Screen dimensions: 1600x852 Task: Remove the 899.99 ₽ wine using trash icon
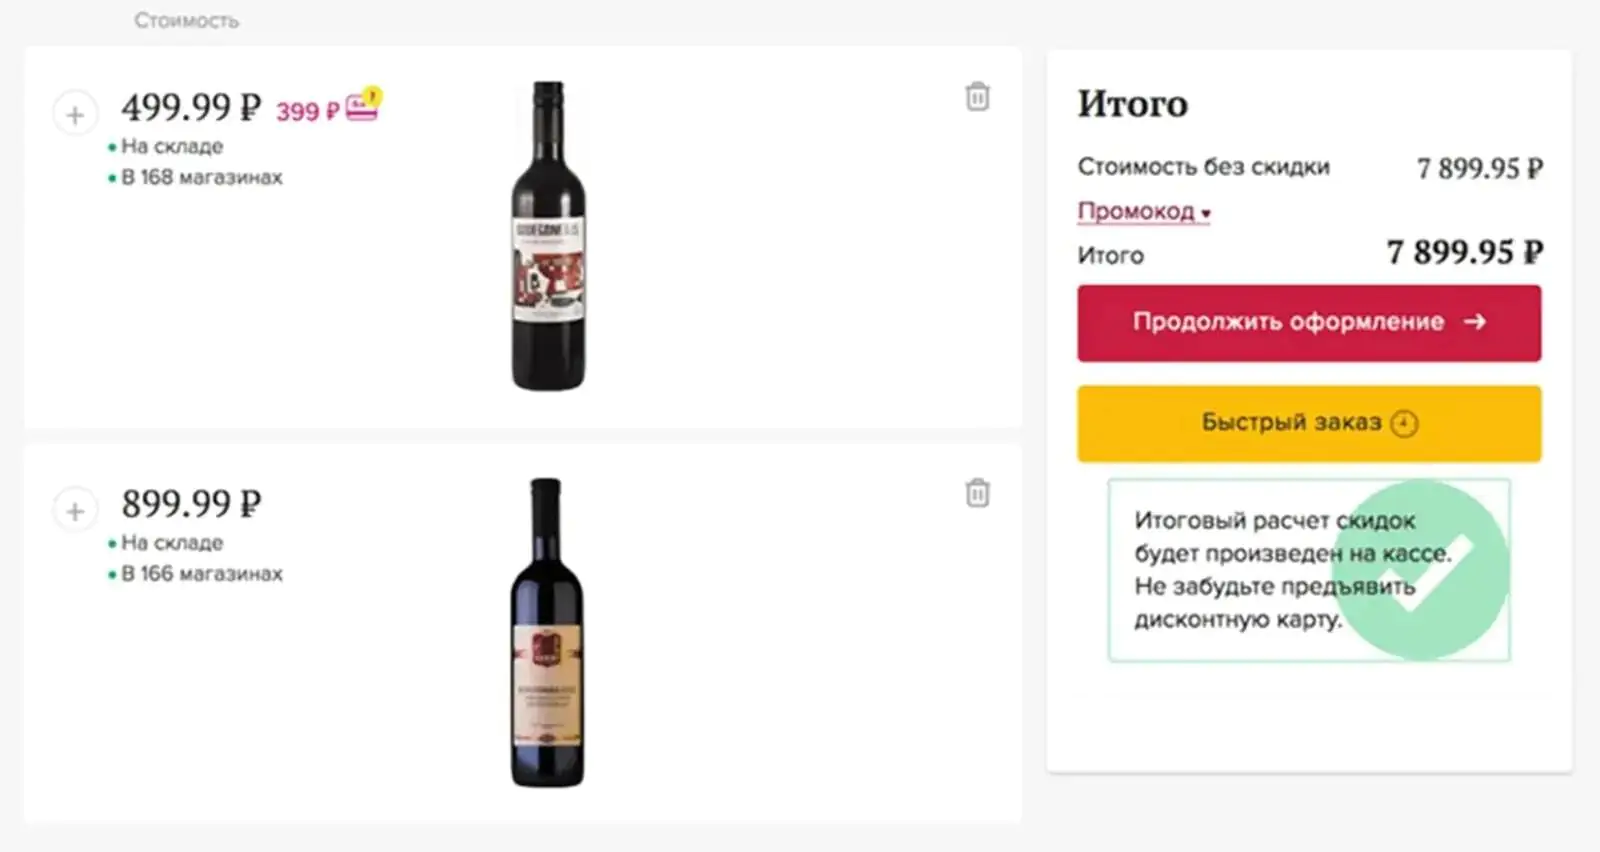[x=977, y=493]
